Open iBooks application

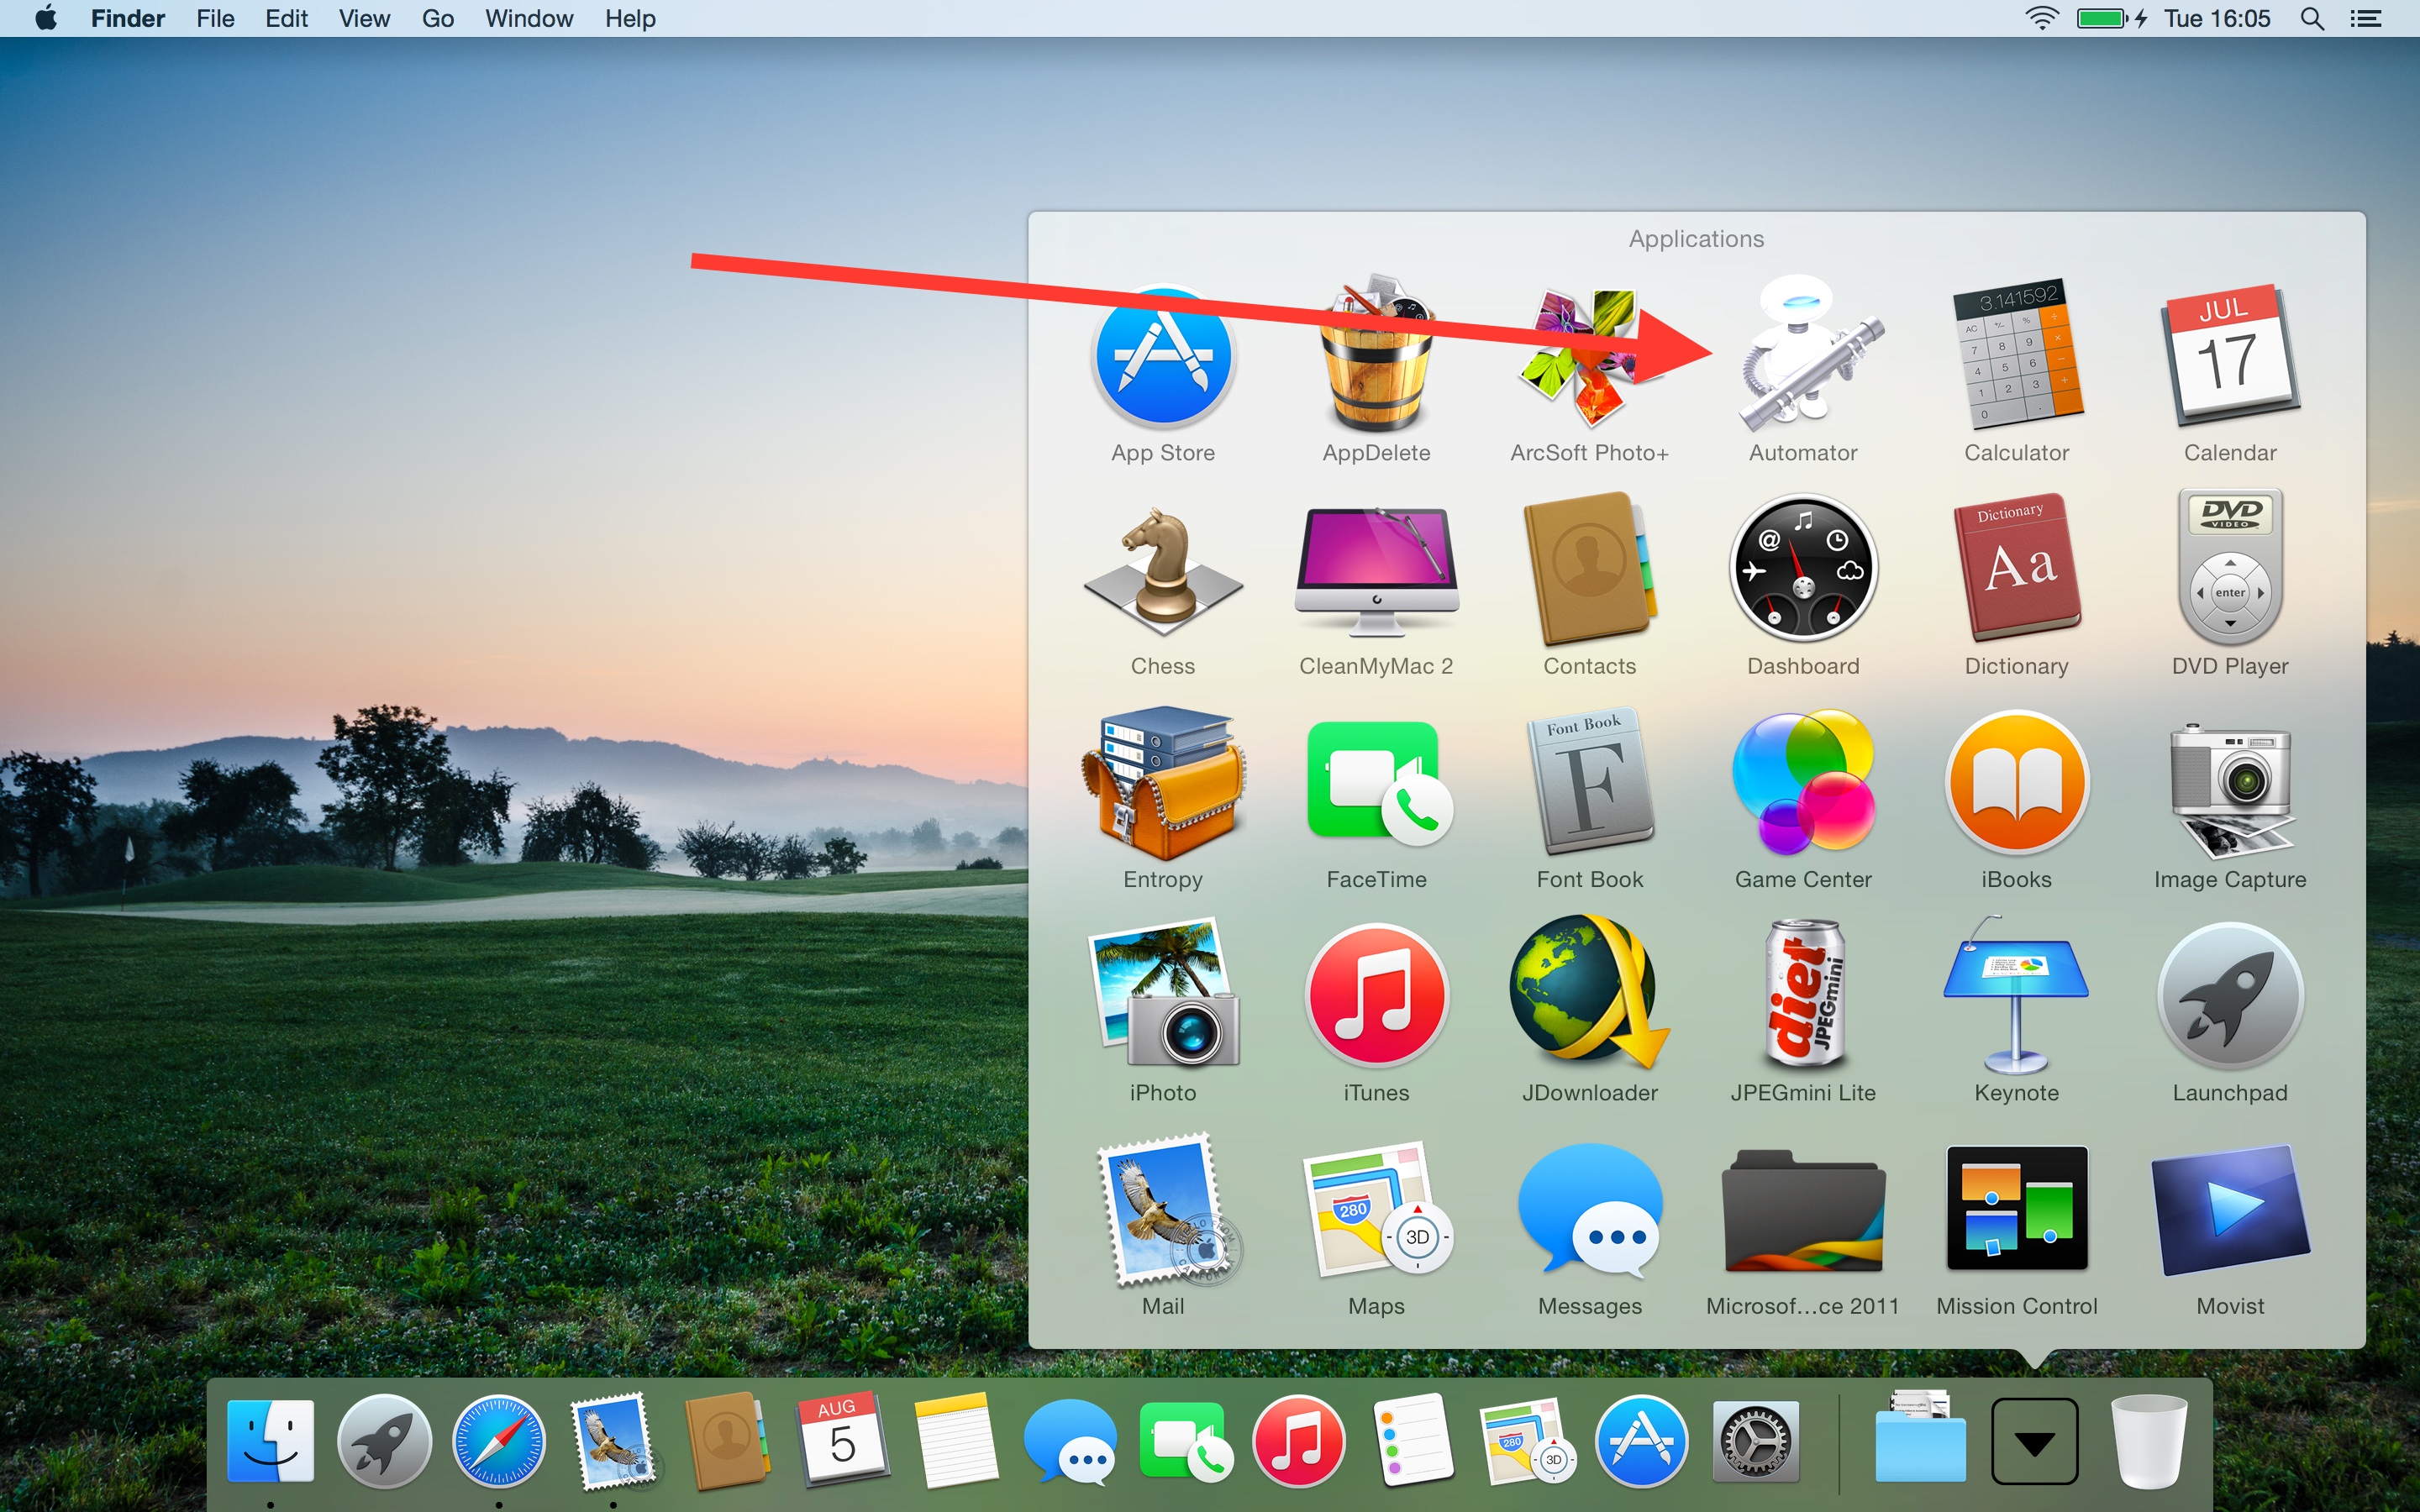[2016, 783]
